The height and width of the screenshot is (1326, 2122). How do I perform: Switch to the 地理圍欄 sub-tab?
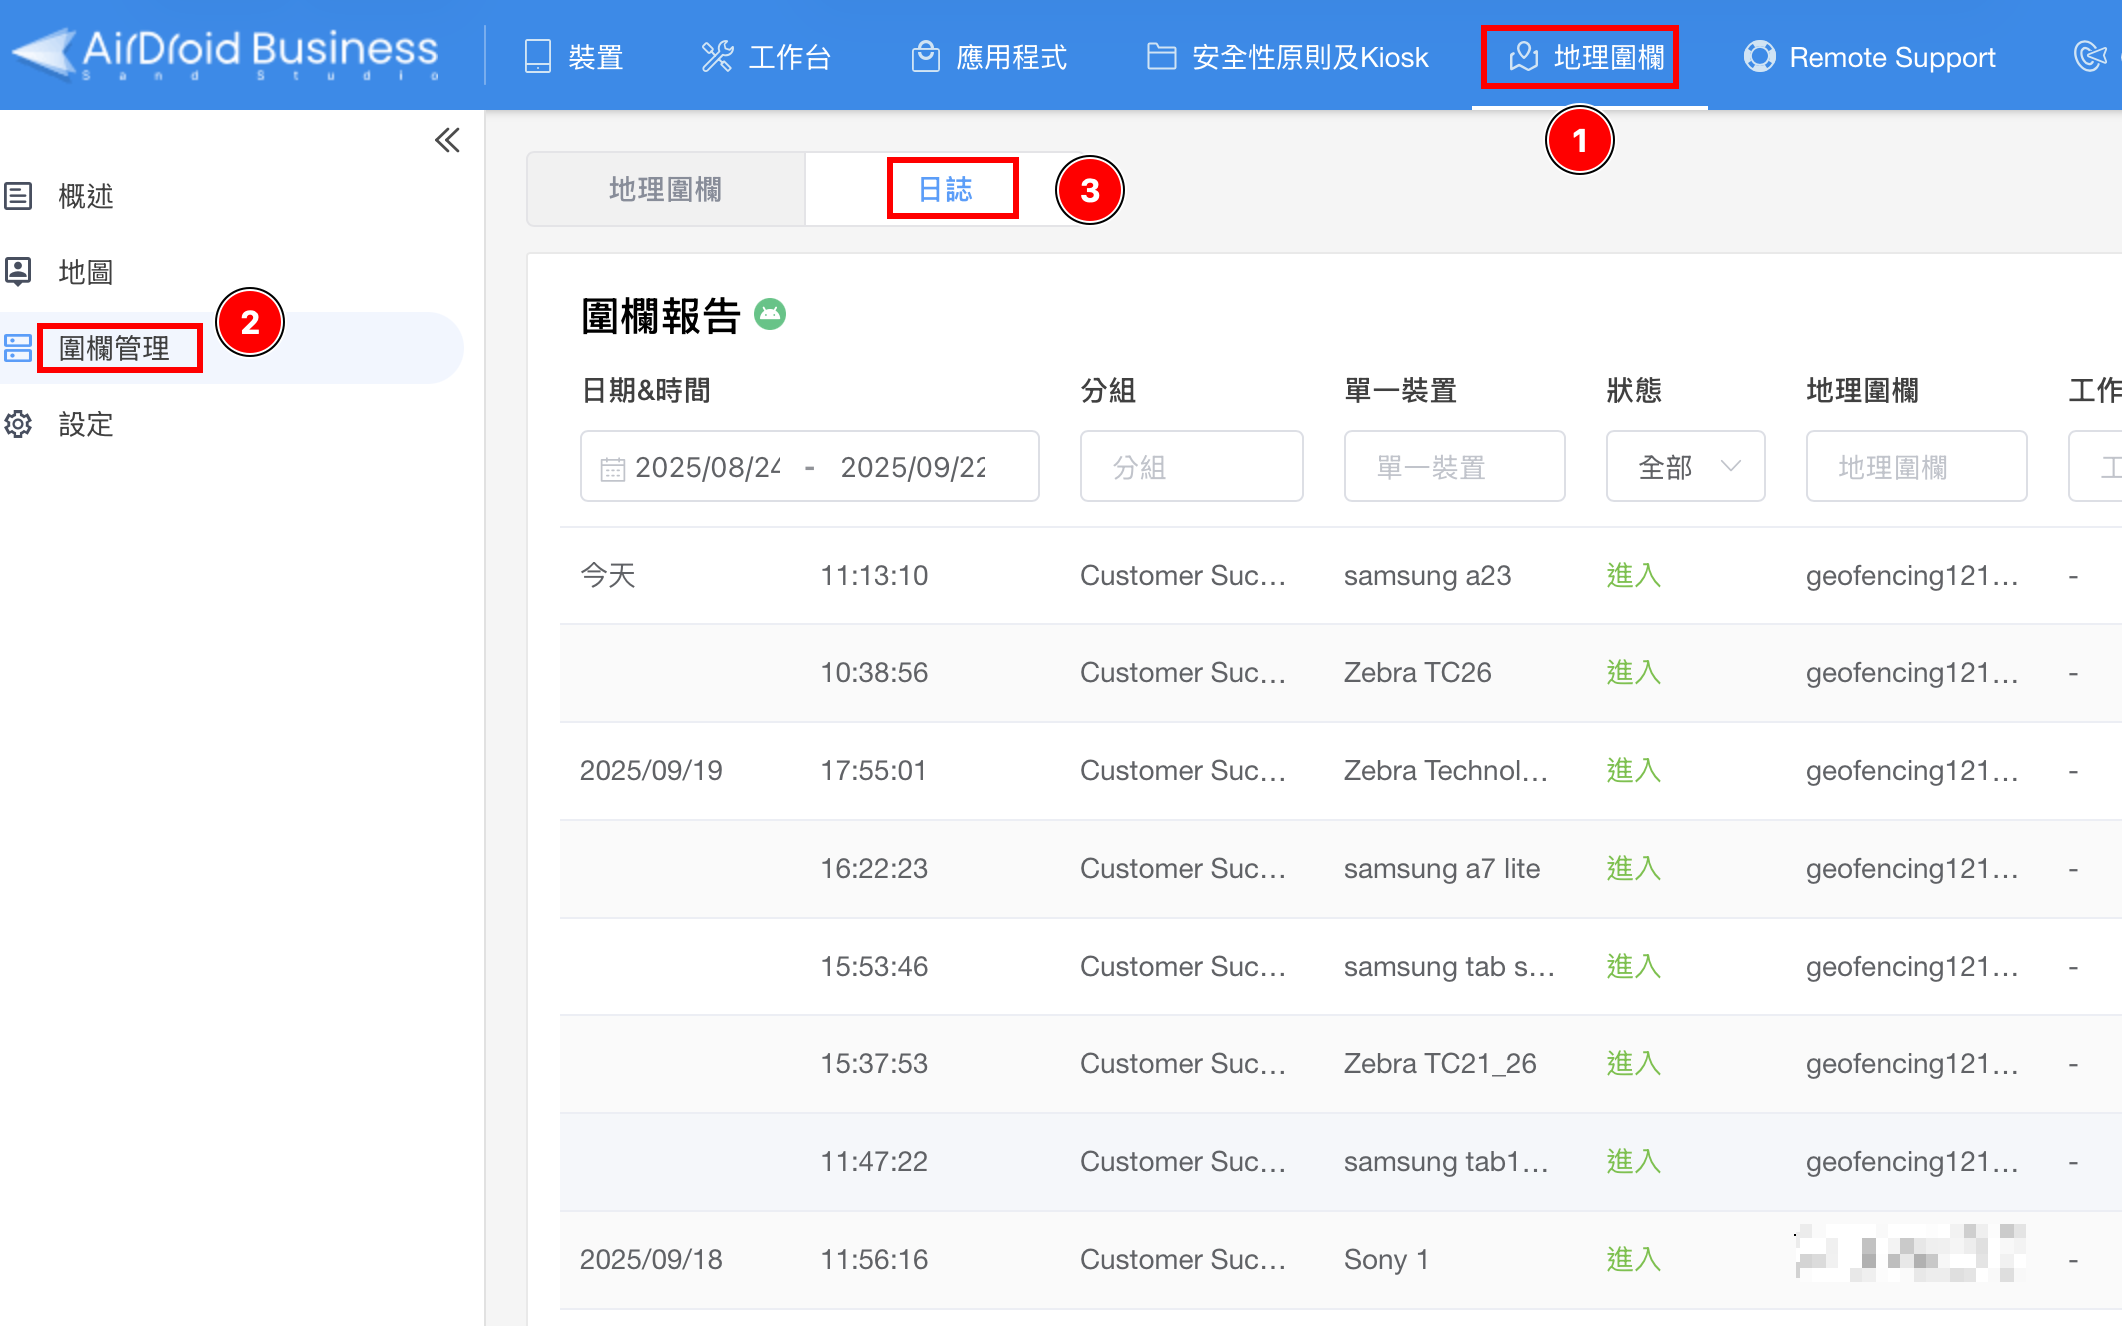tap(665, 189)
